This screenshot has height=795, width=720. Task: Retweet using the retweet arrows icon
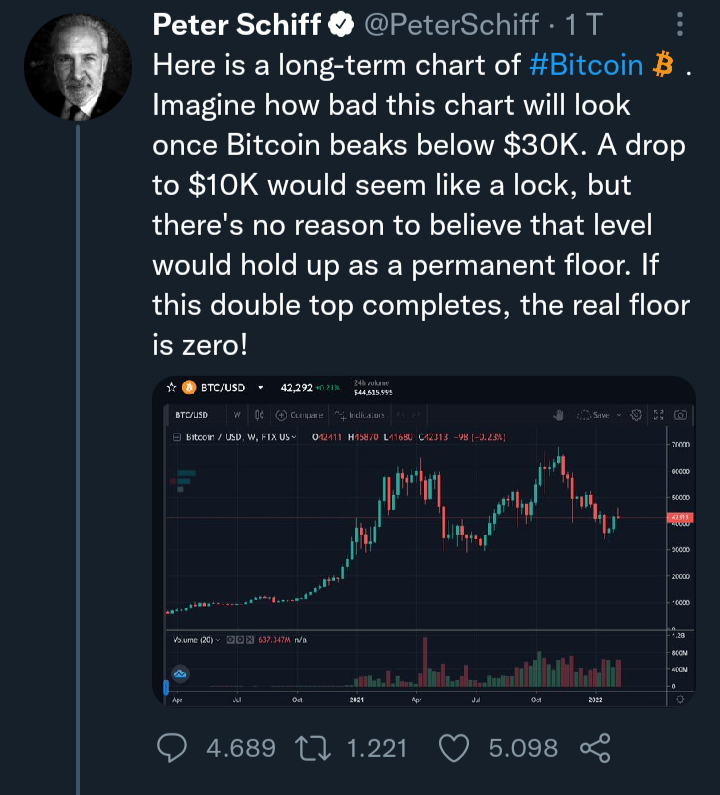point(313,749)
